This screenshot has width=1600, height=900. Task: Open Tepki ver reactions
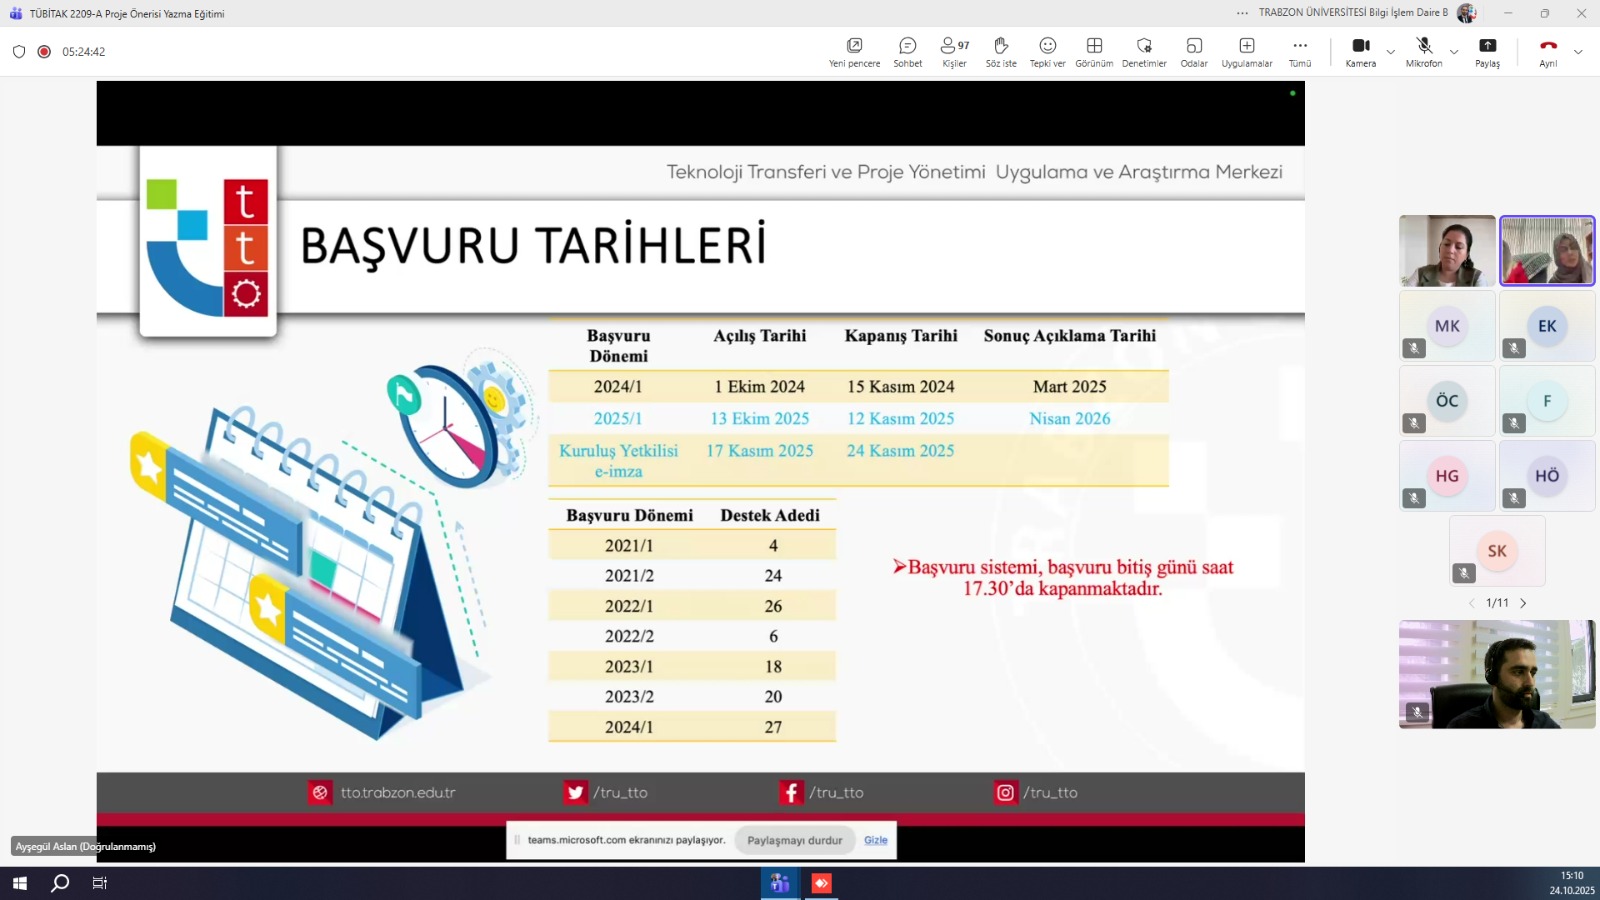pyautogui.click(x=1047, y=51)
